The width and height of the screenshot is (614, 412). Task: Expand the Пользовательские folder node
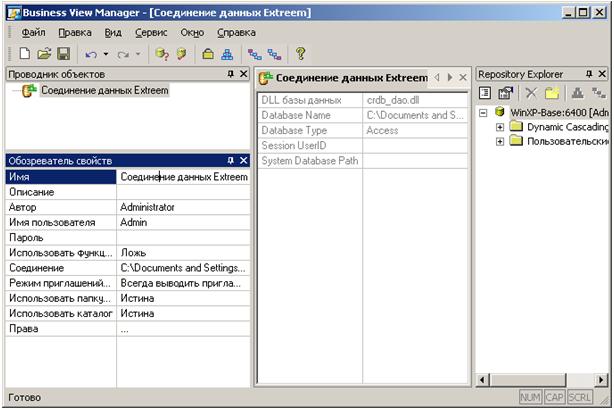(x=500, y=142)
